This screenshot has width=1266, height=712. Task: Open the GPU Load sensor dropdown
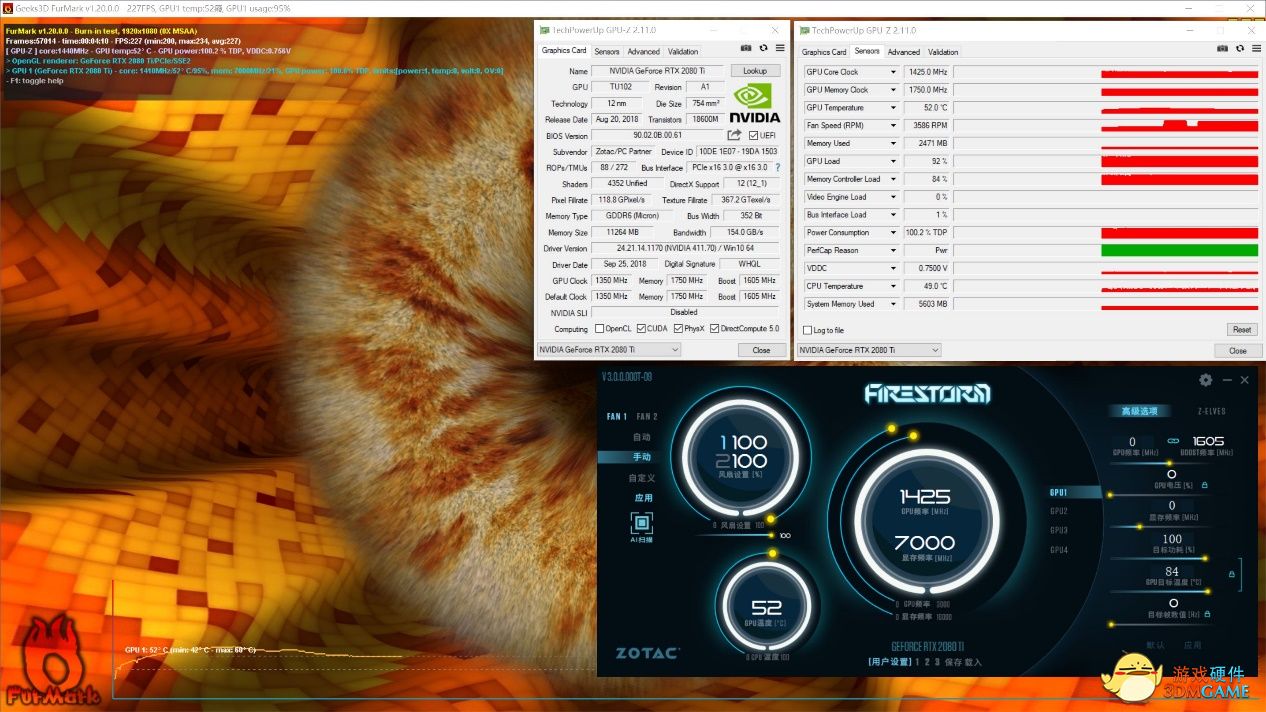click(893, 161)
